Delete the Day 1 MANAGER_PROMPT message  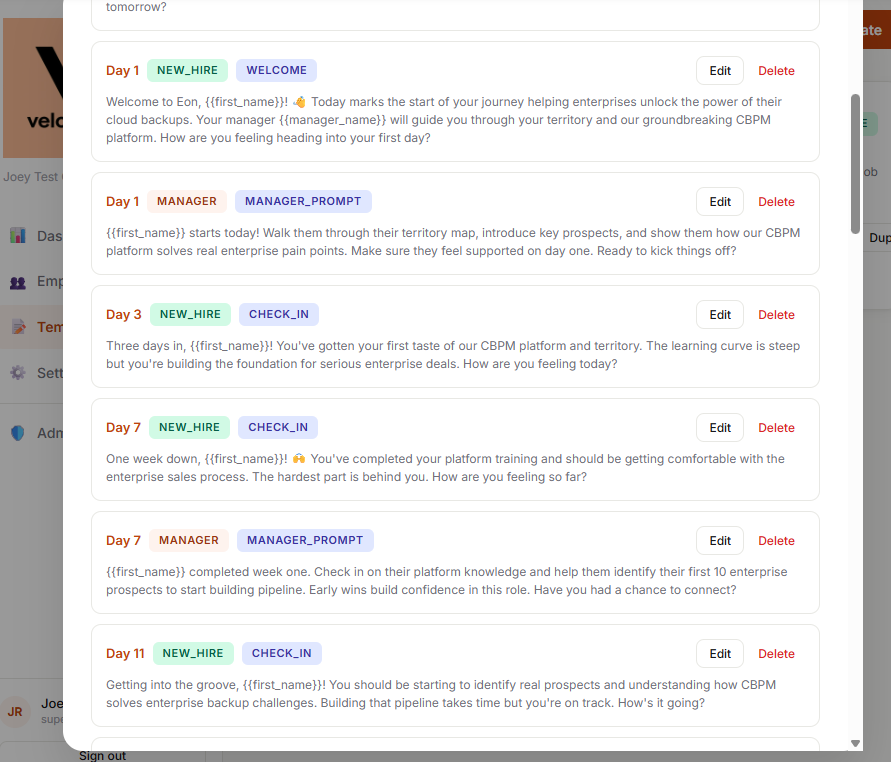[776, 201]
